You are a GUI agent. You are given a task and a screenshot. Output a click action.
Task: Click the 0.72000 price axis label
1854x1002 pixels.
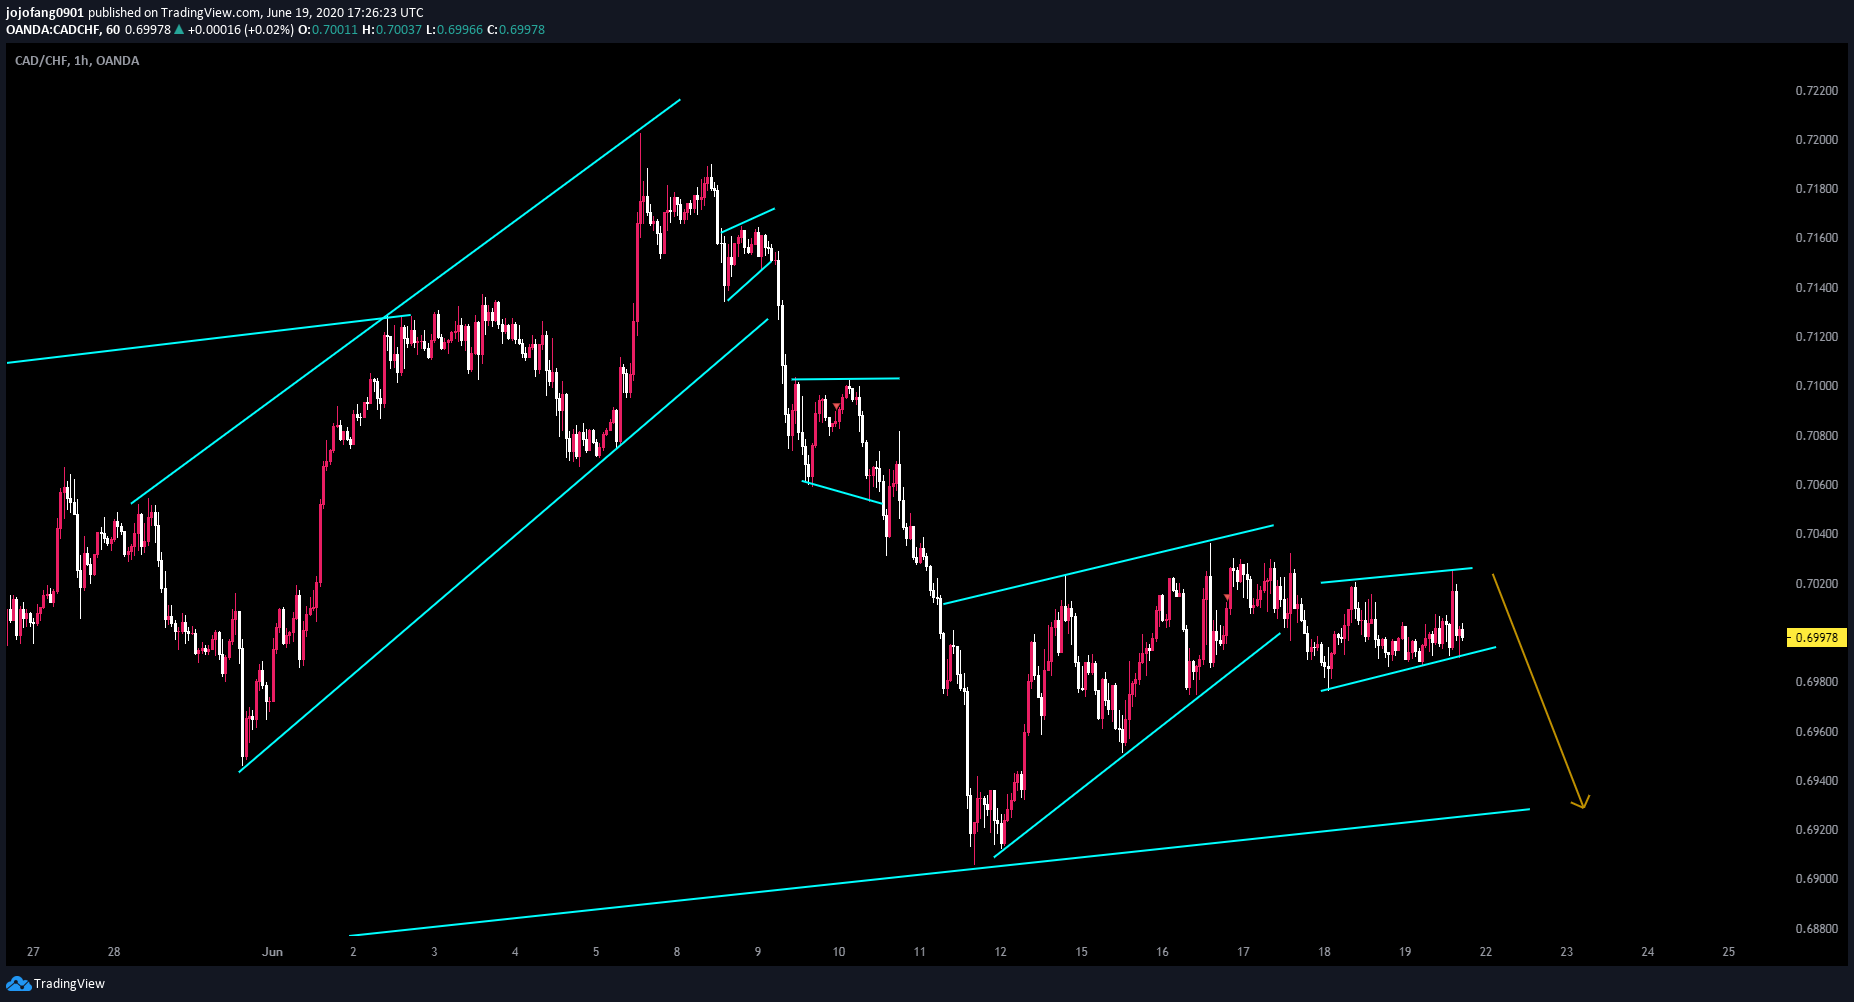point(1817,140)
